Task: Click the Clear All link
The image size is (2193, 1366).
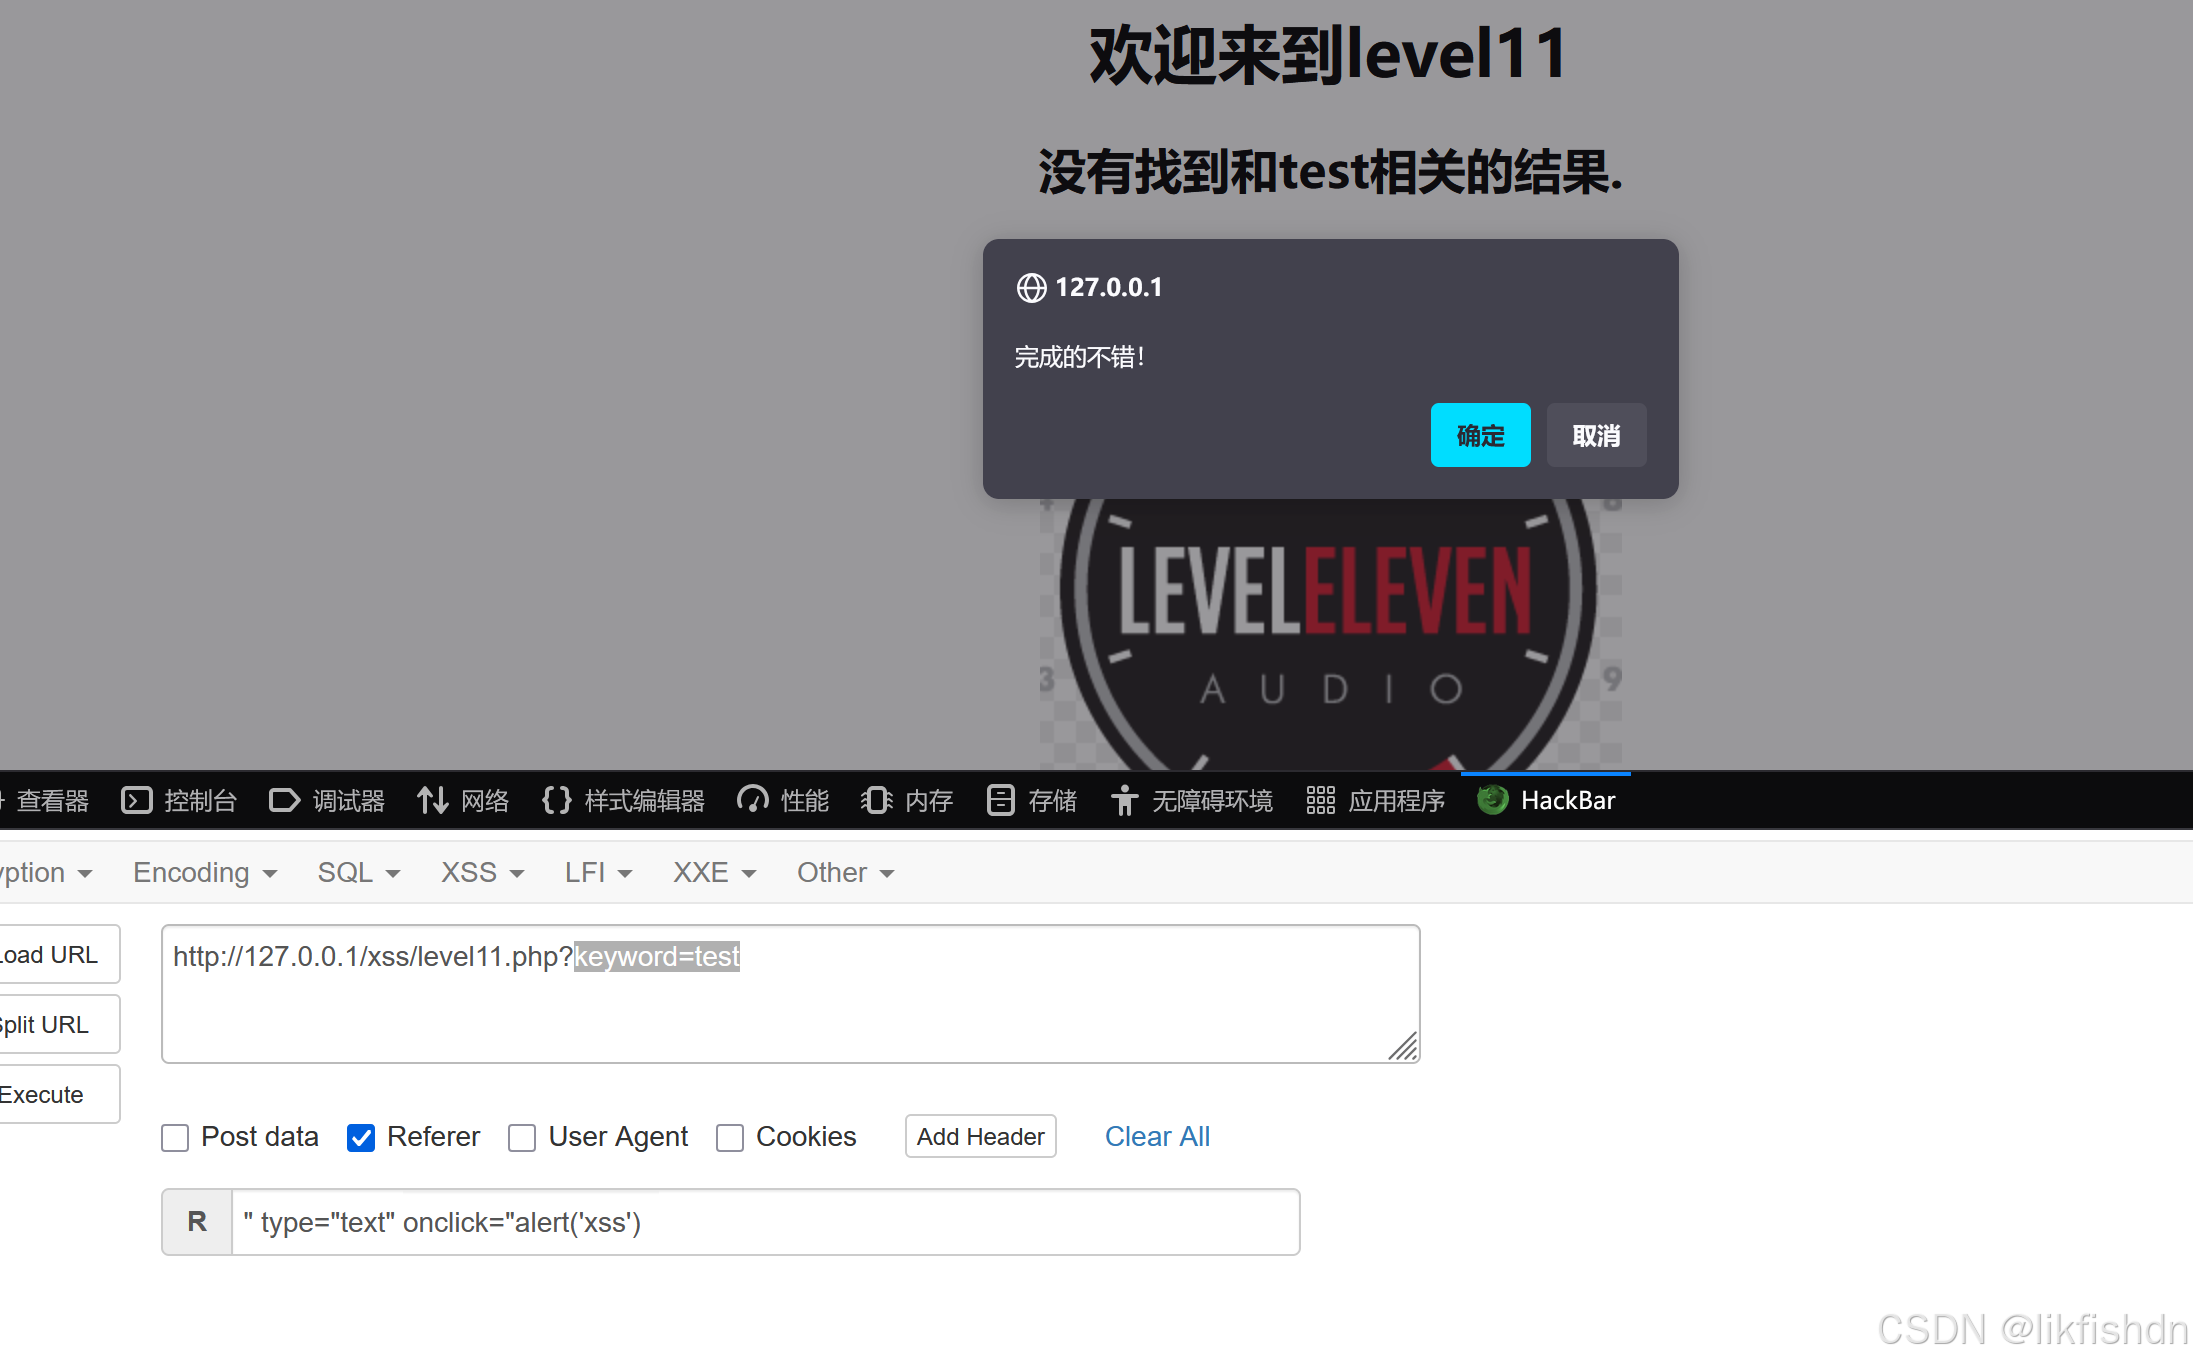Action: [x=1156, y=1137]
